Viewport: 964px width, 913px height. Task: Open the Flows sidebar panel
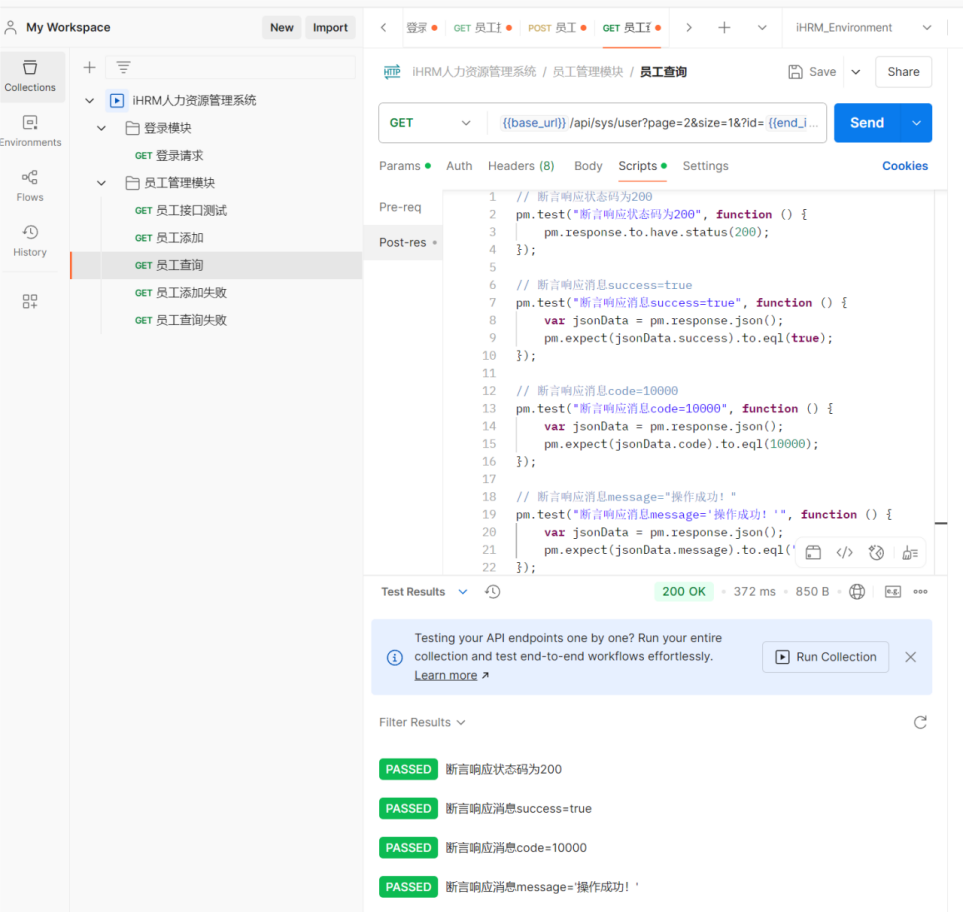pyautogui.click(x=30, y=186)
